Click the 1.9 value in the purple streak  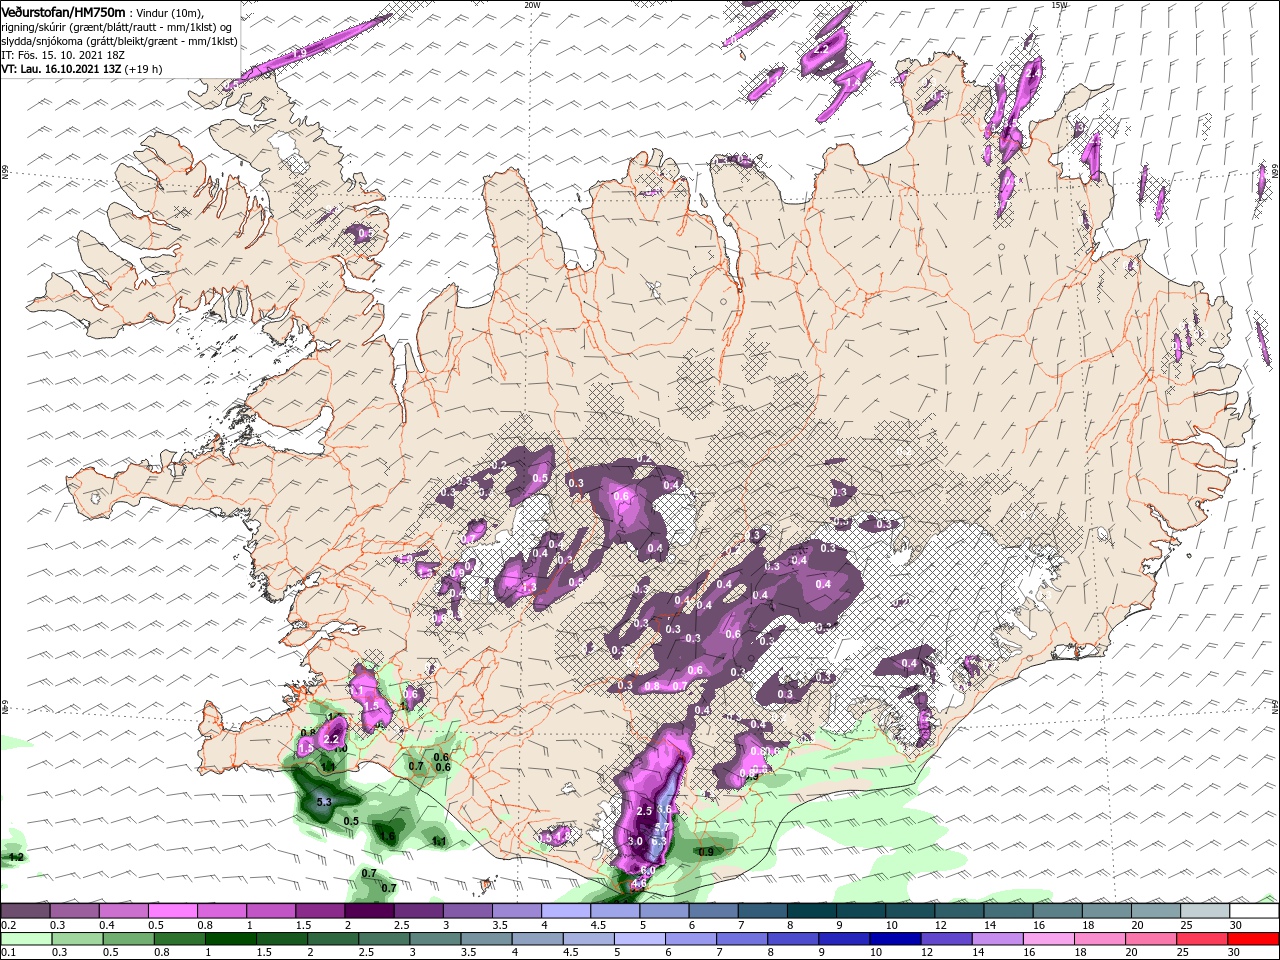tap(299, 52)
